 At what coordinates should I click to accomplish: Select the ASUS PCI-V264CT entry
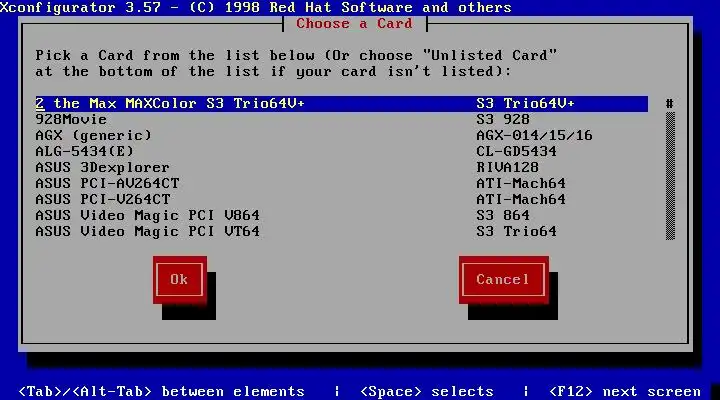point(342,200)
